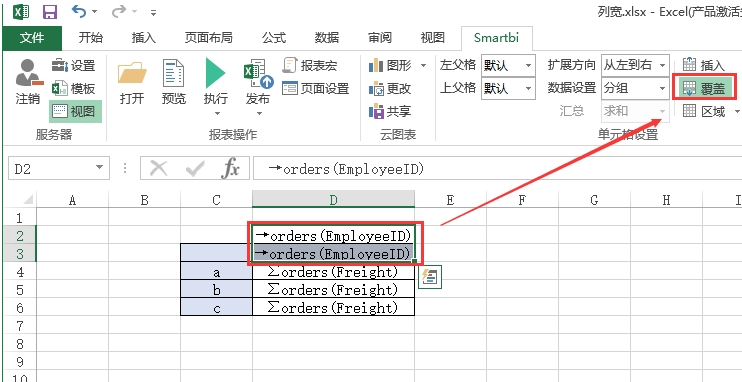Click the paste options smart tag
The height and width of the screenshot is (382, 742).
tap(430, 277)
